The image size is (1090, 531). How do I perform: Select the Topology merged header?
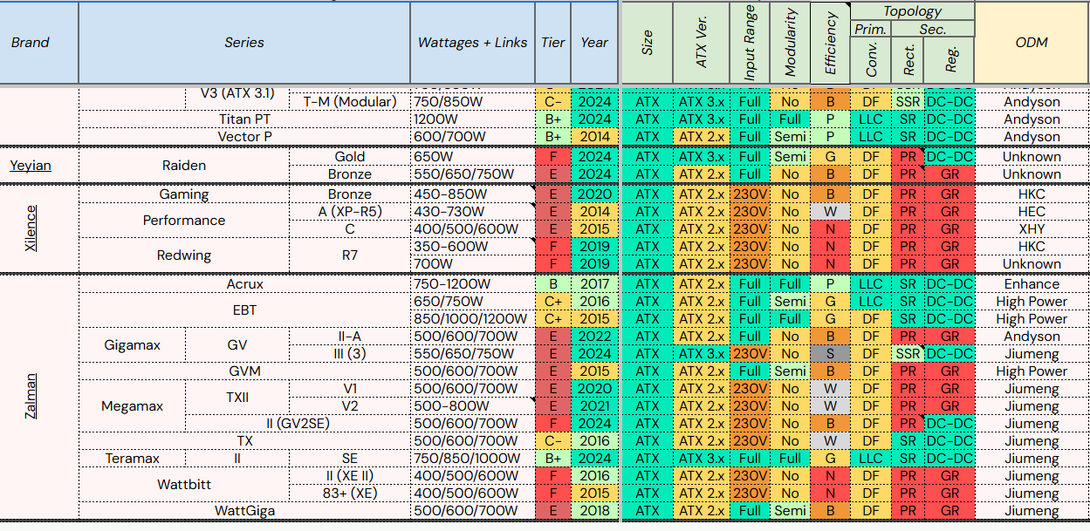(x=912, y=11)
